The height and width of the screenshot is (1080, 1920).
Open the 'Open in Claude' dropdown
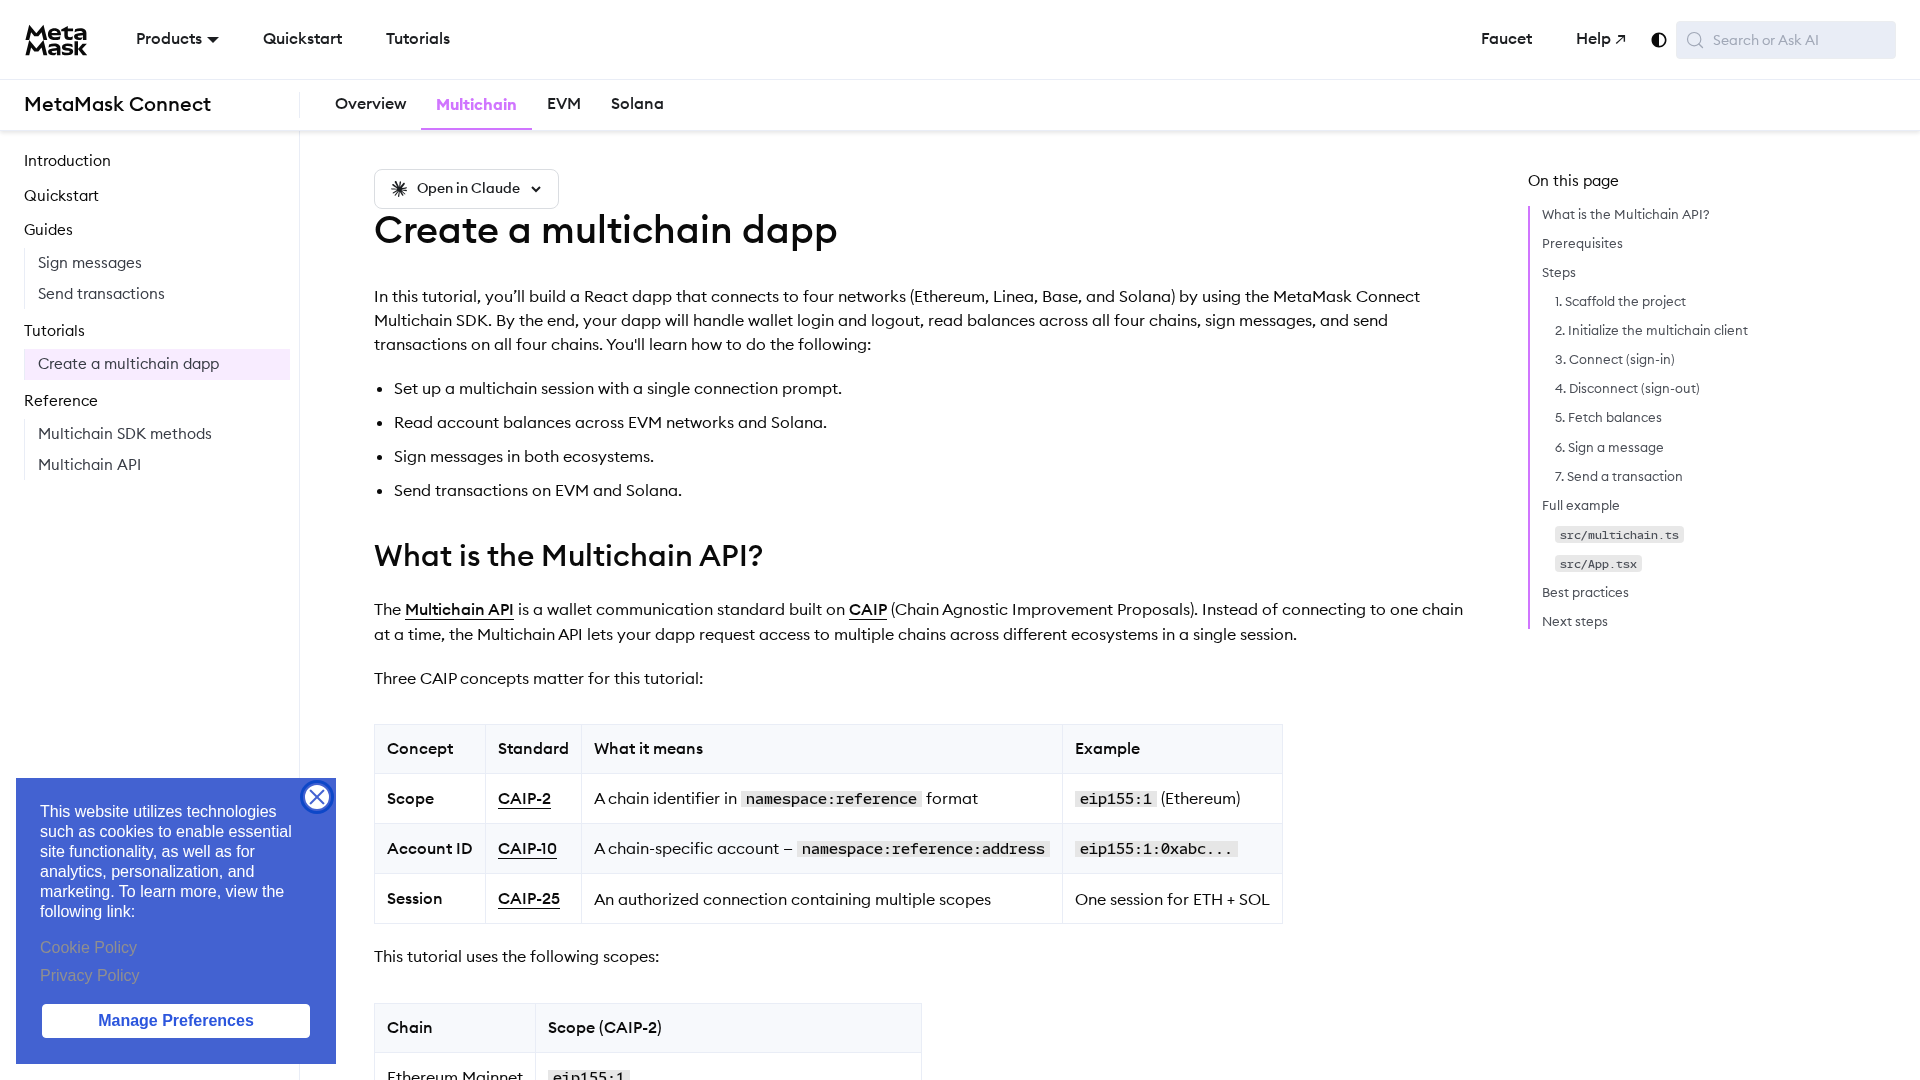(466, 189)
